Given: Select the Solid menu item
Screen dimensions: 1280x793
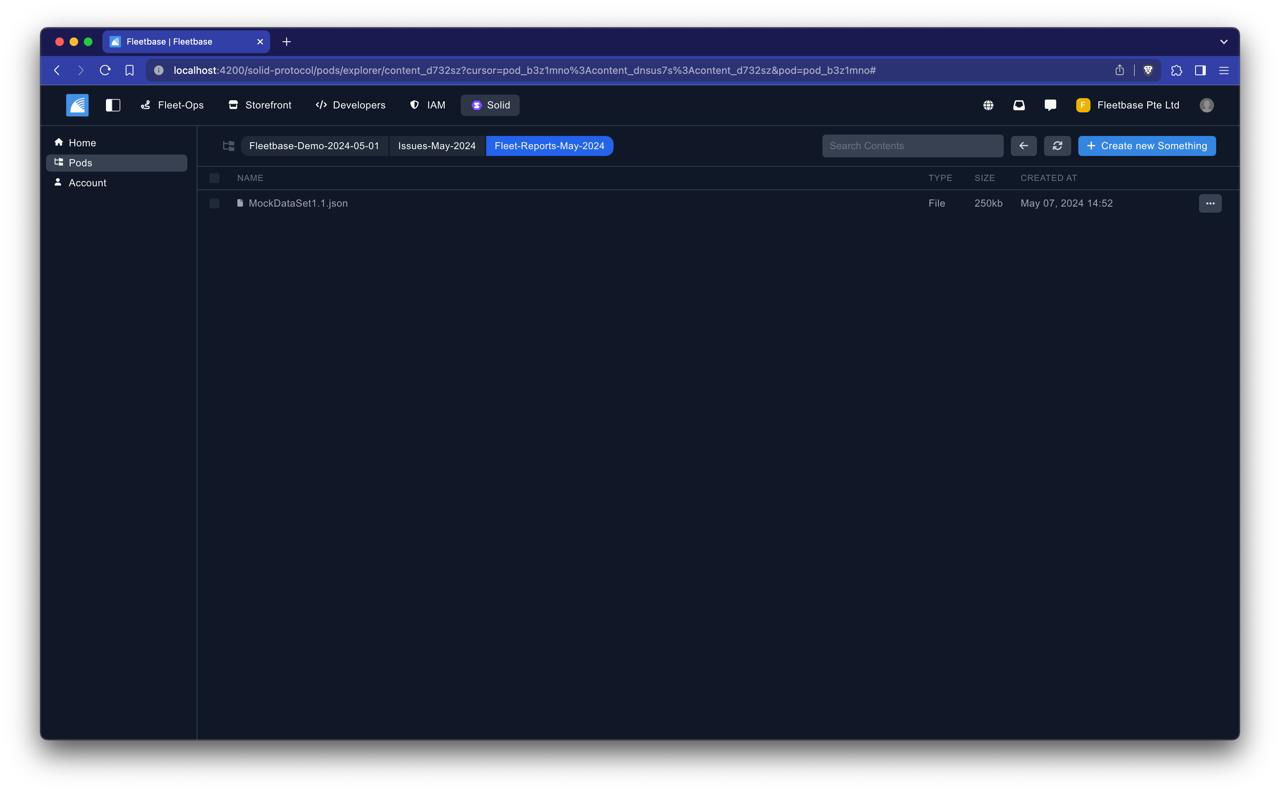Looking at the screenshot, I should [x=490, y=105].
